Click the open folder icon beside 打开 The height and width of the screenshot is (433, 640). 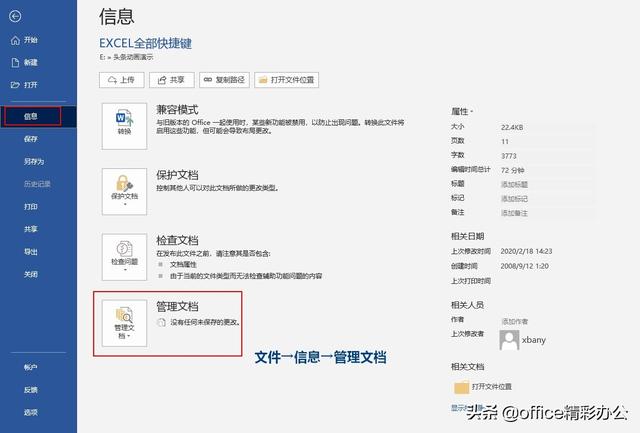(x=15, y=85)
